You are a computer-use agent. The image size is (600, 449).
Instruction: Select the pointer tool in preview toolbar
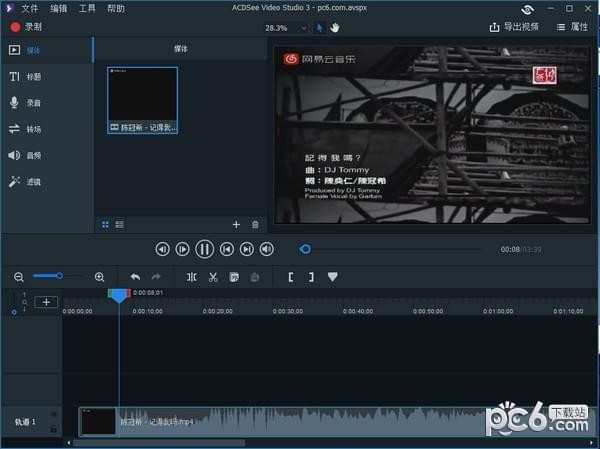[320, 28]
